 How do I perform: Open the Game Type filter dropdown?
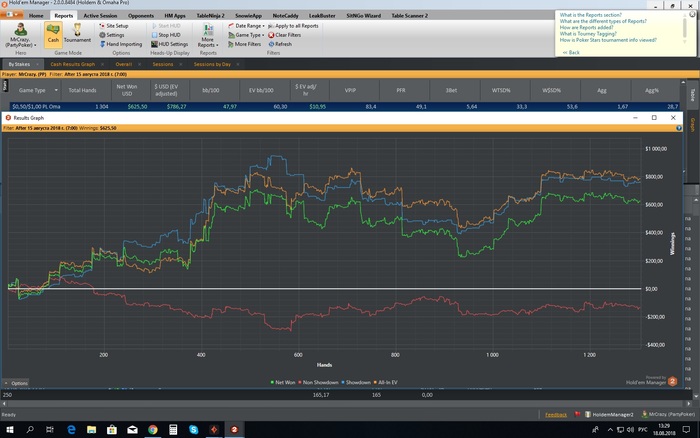(246, 35)
